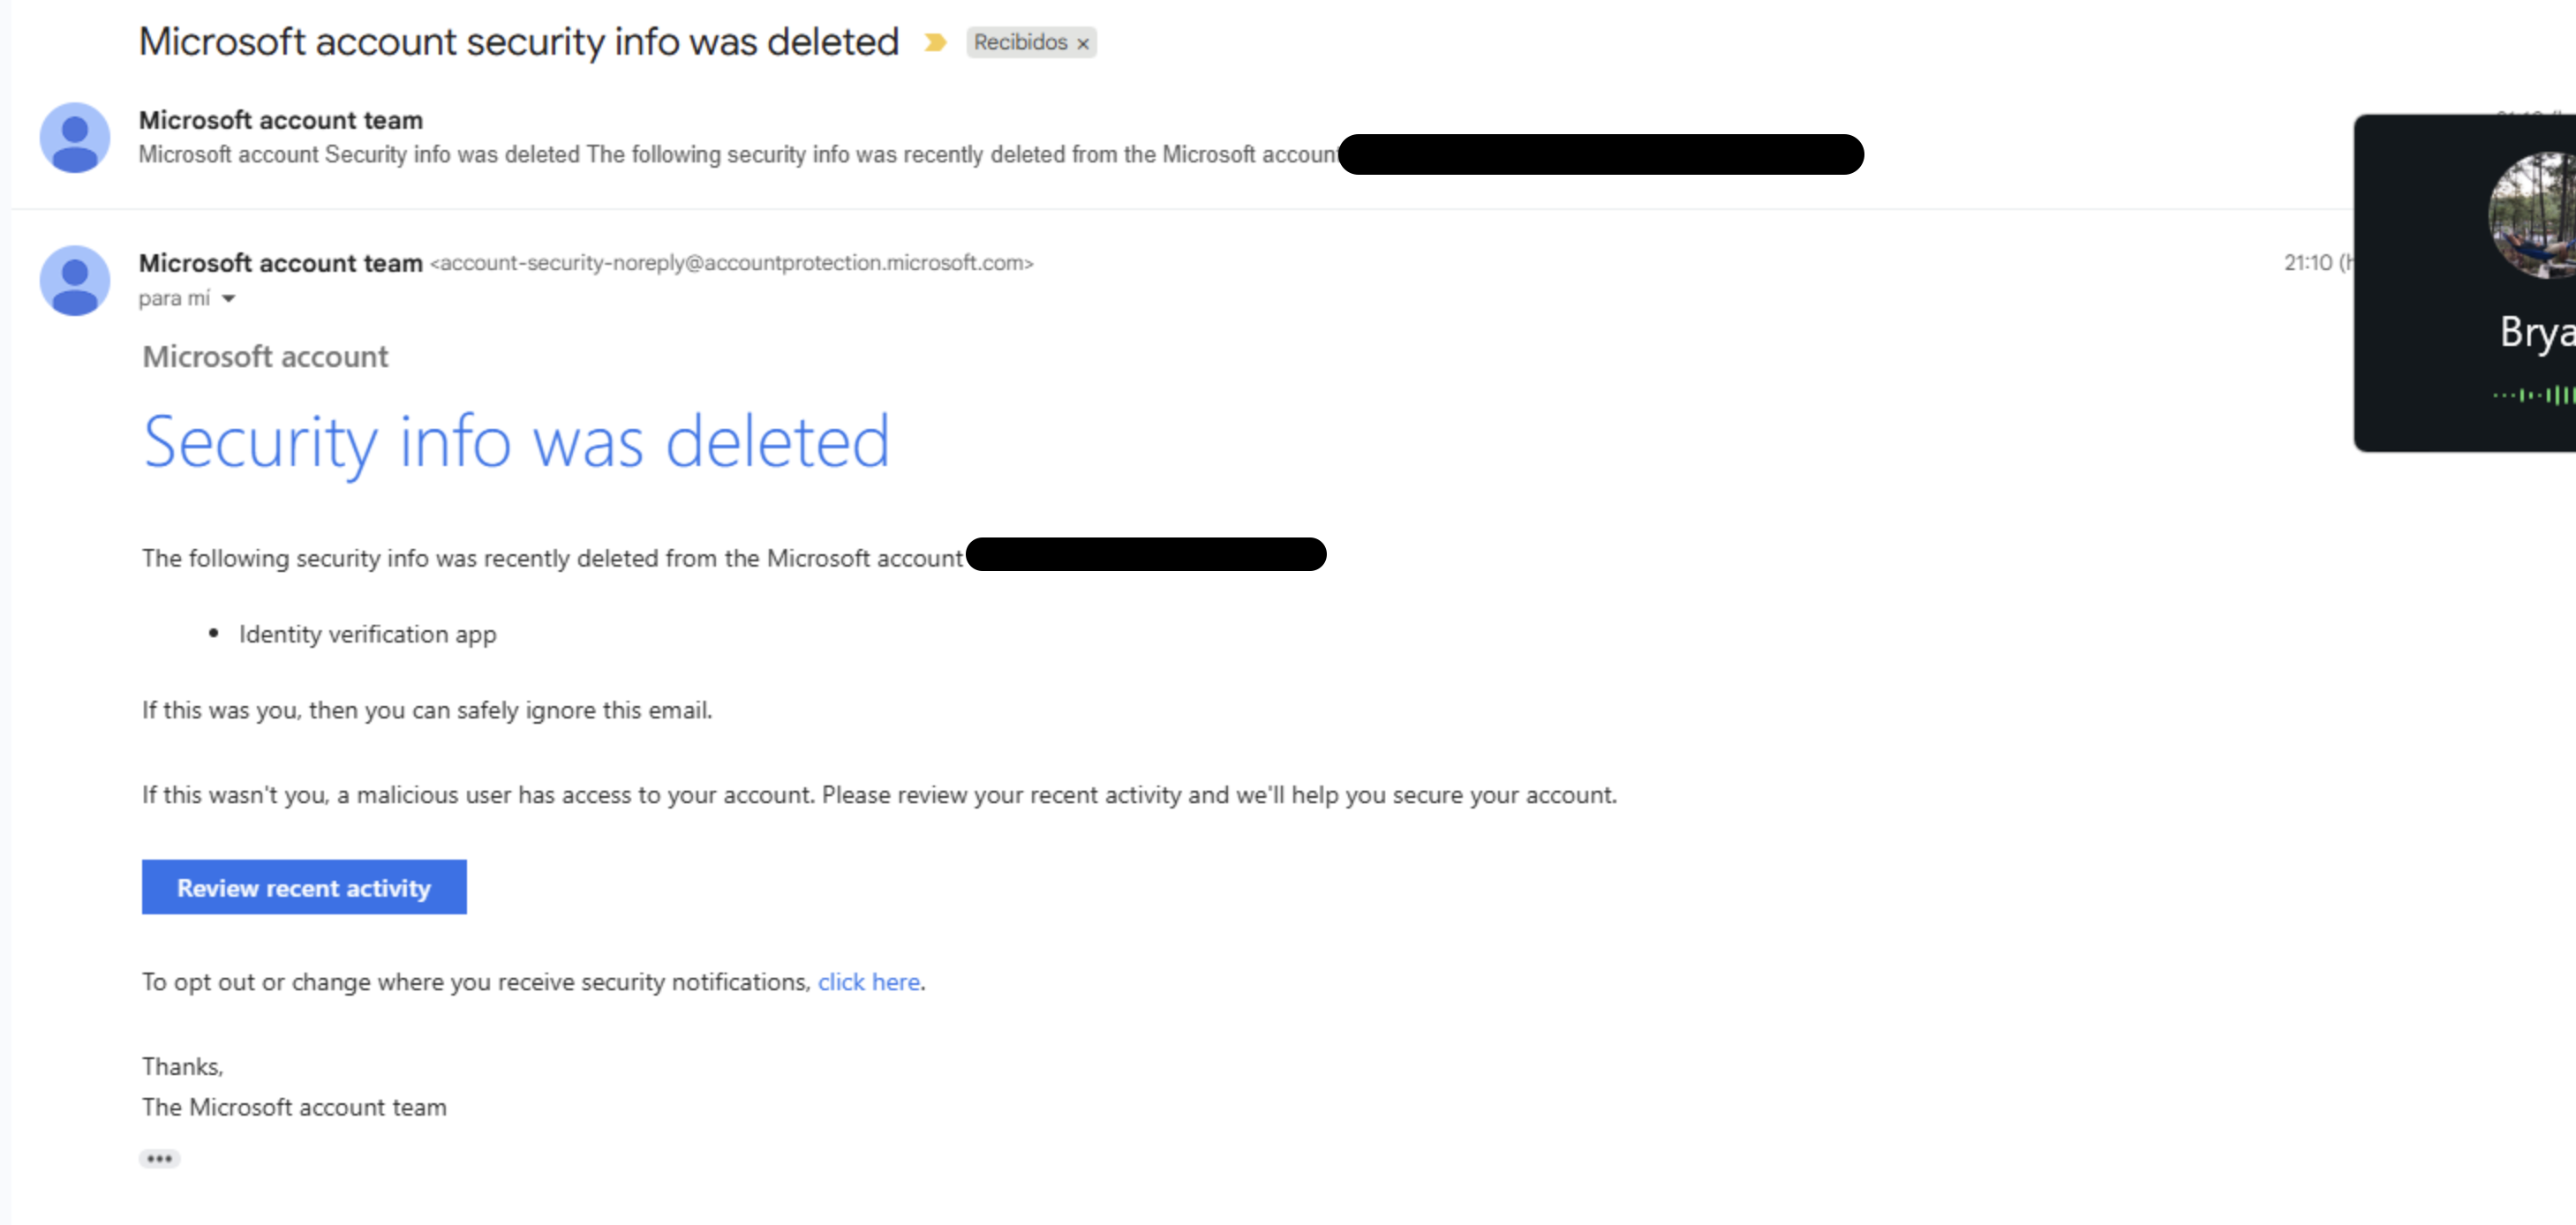Click the Review recent activity button

coord(304,887)
